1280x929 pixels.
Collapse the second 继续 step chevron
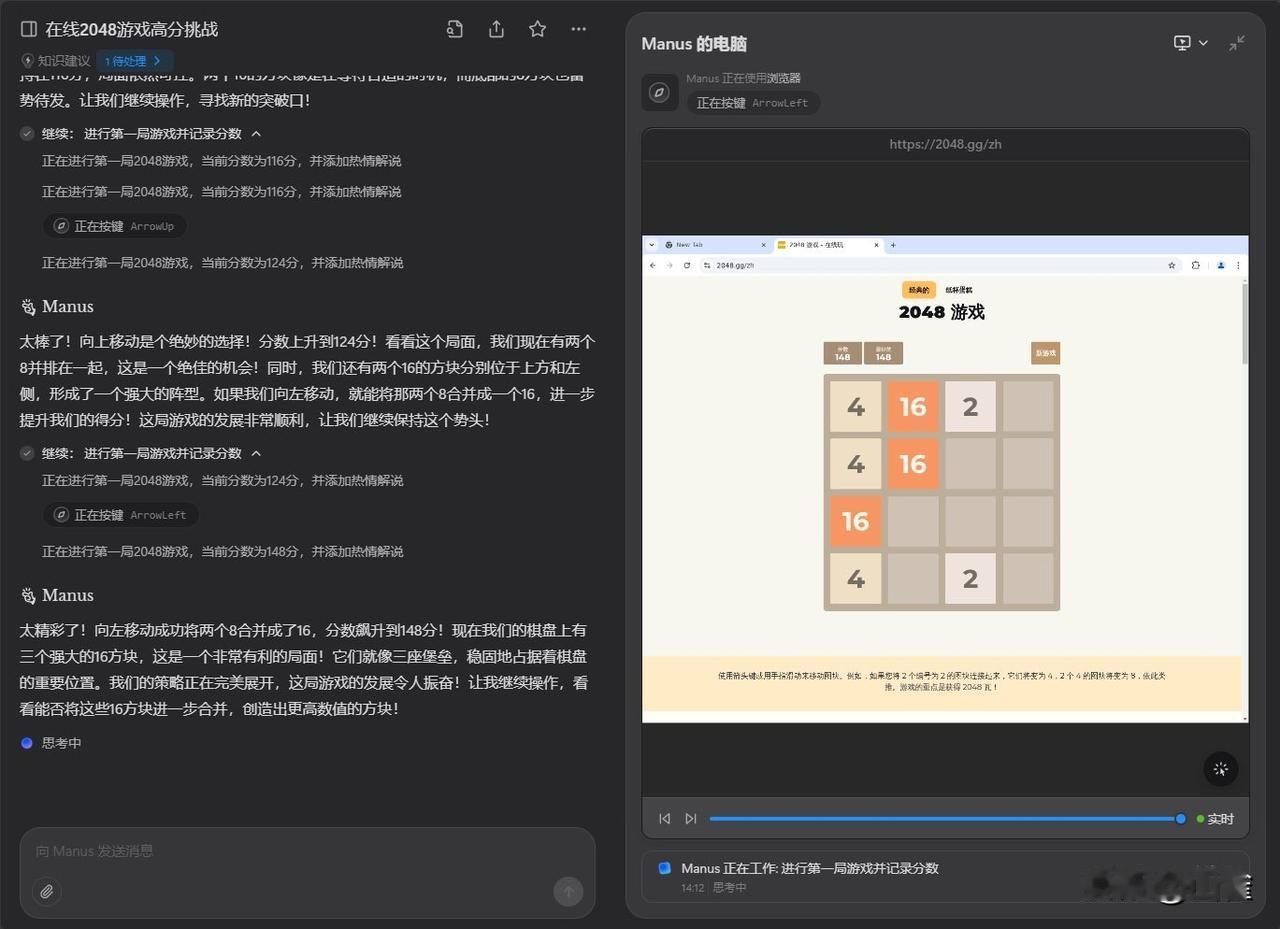pyautogui.click(x=256, y=454)
